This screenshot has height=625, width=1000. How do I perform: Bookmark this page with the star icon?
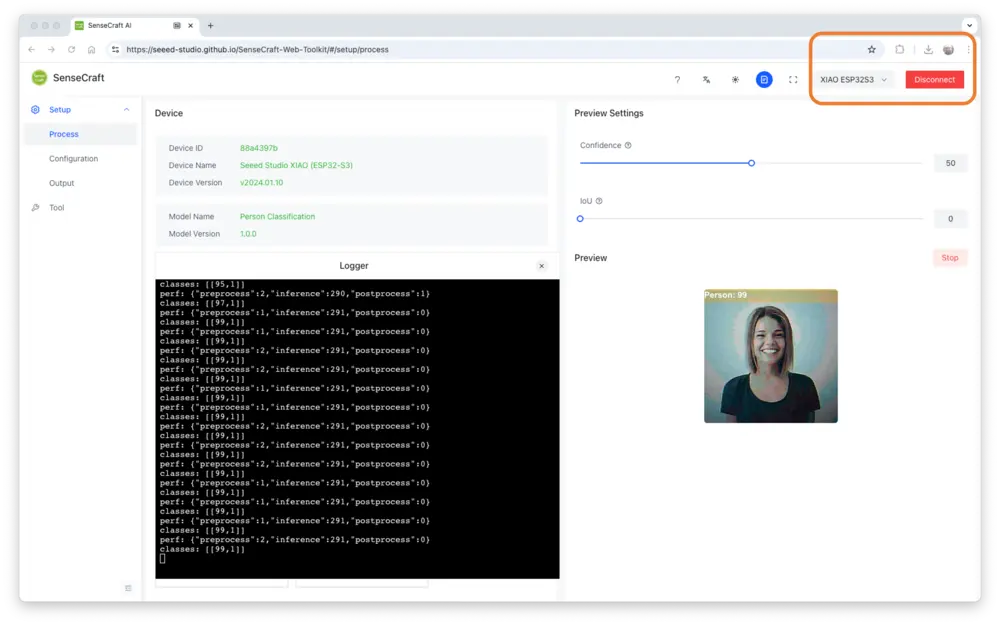click(871, 49)
